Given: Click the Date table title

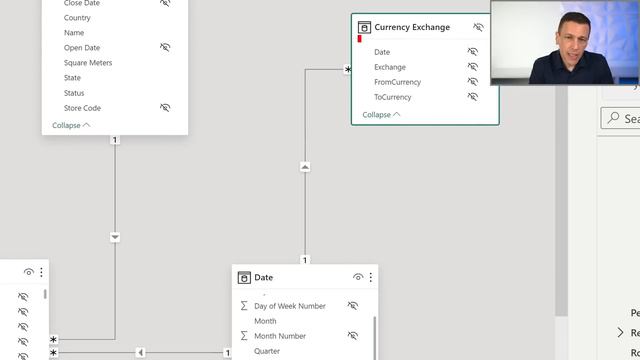Looking at the screenshot, I should pyautogui.click(x=263, y=278).
